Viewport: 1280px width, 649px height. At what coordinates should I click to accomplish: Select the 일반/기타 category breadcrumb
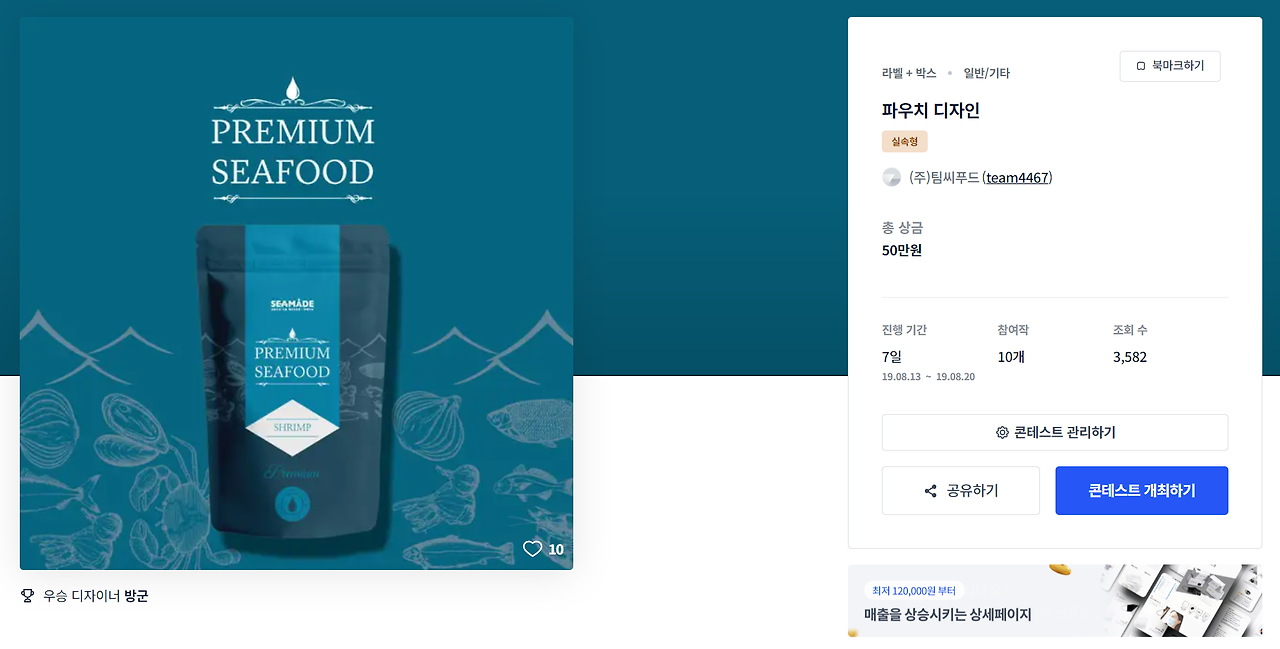tap(987, 73)
